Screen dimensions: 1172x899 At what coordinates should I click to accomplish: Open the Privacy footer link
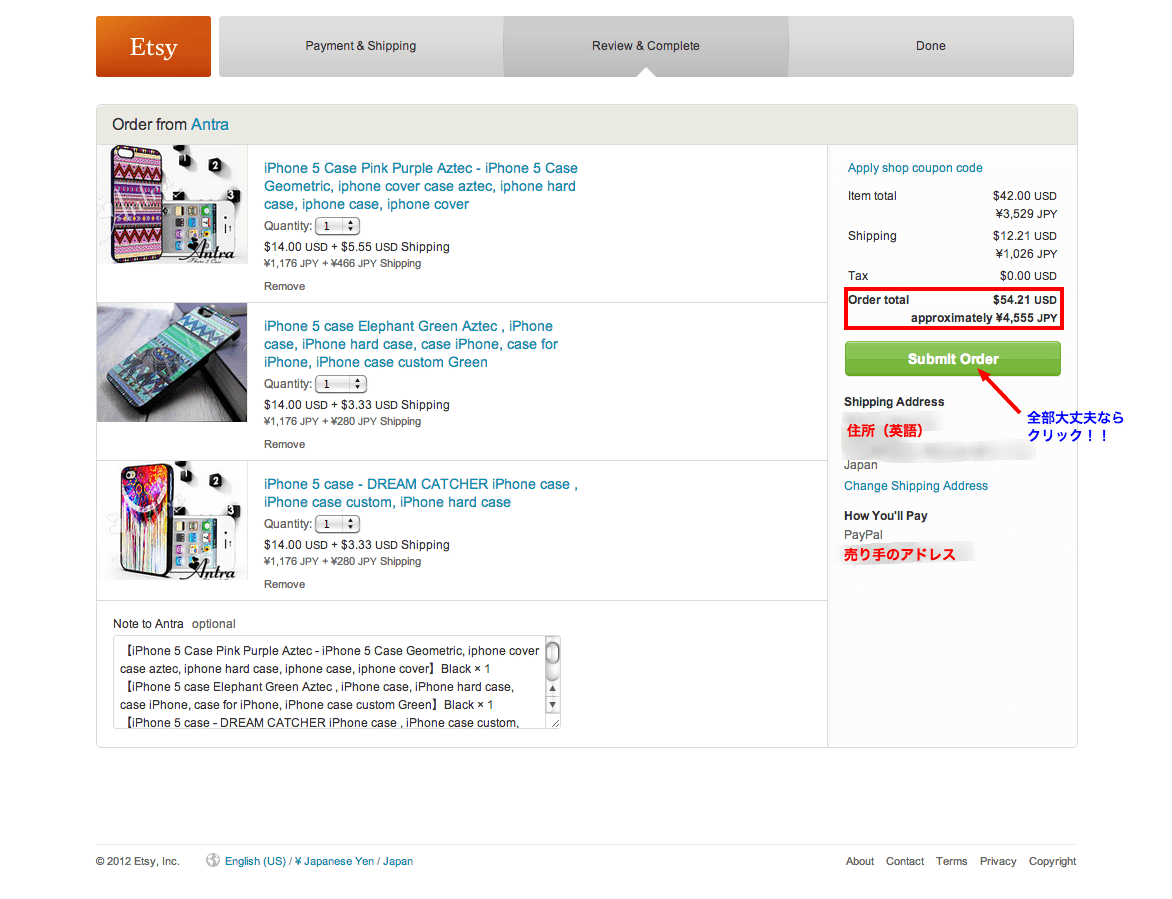[x=998, y=861]
